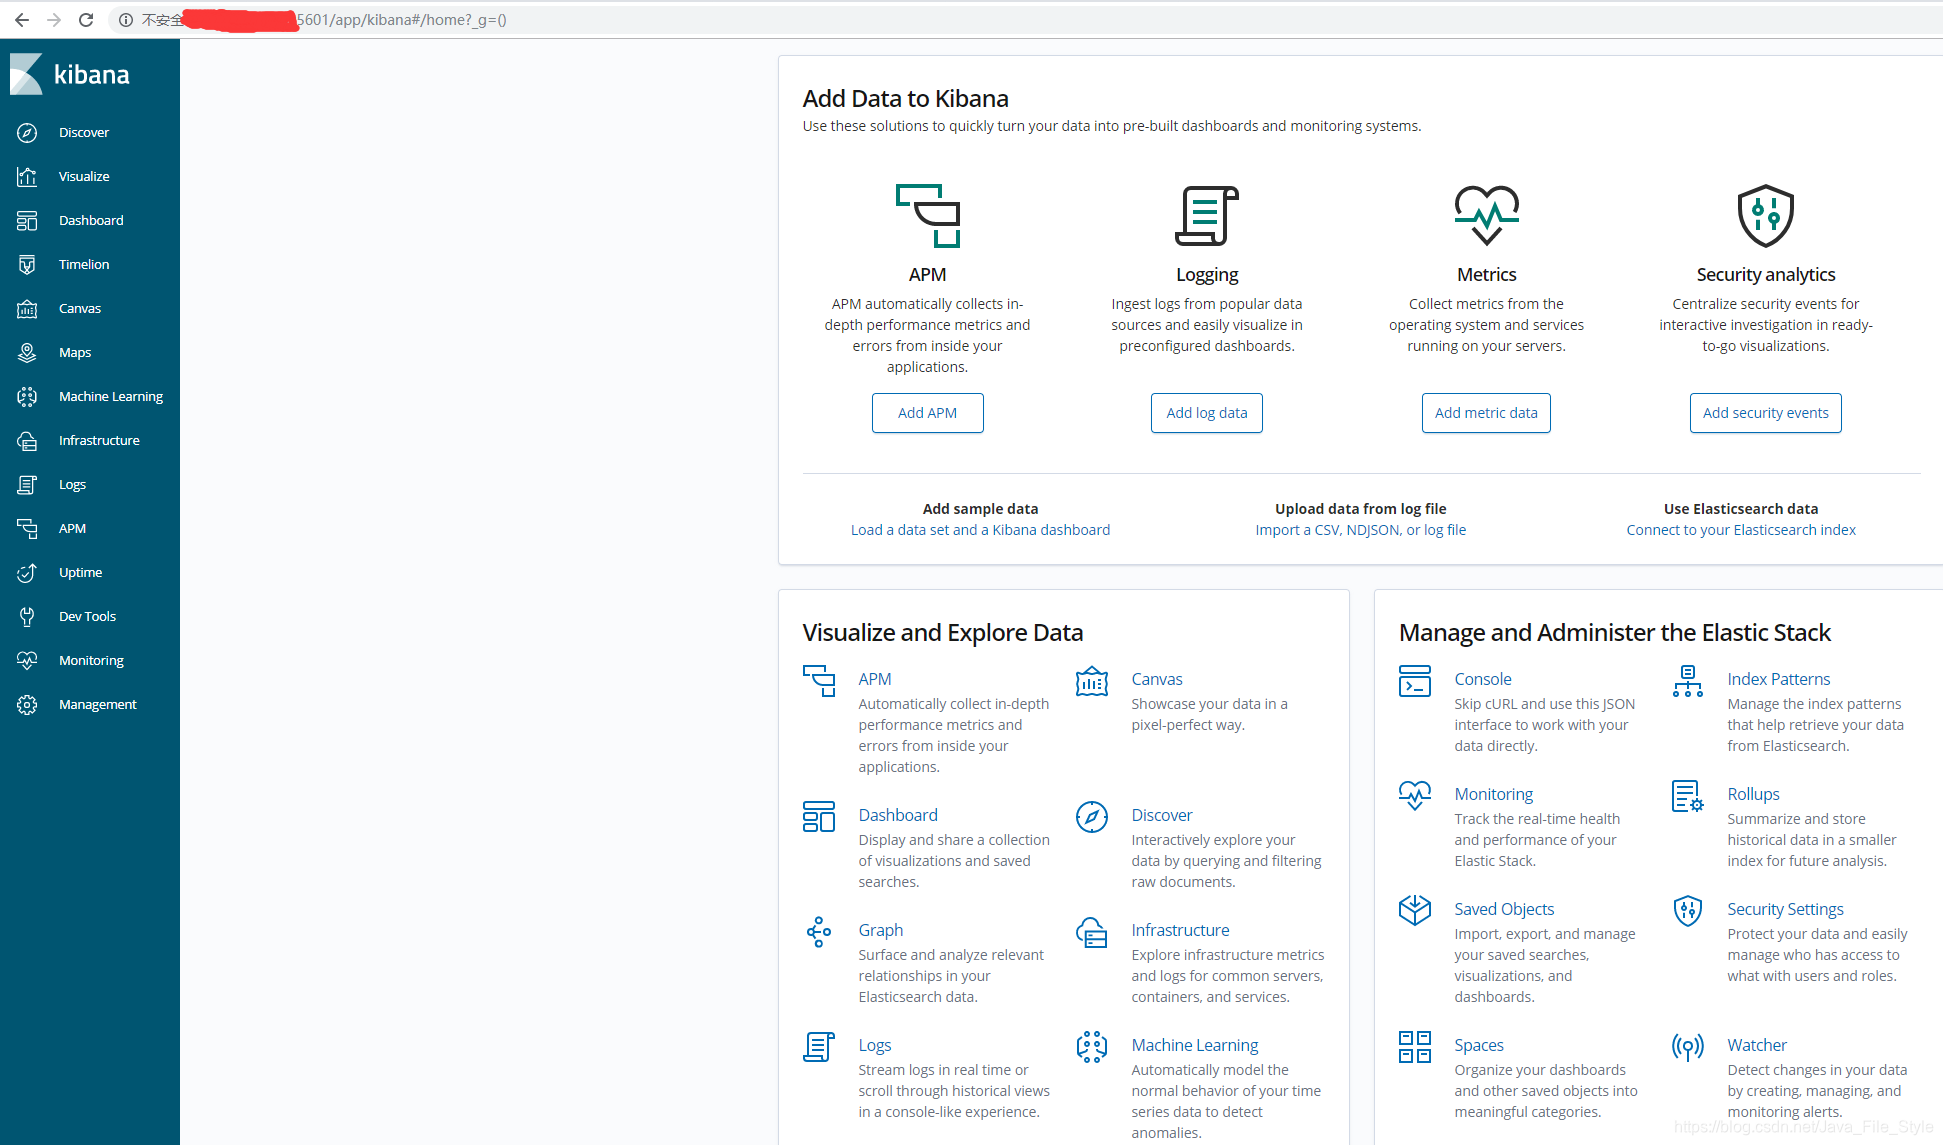The image size is (1943, 1145).
Task: Click the browser forward arrow
Action: point(54,20)
